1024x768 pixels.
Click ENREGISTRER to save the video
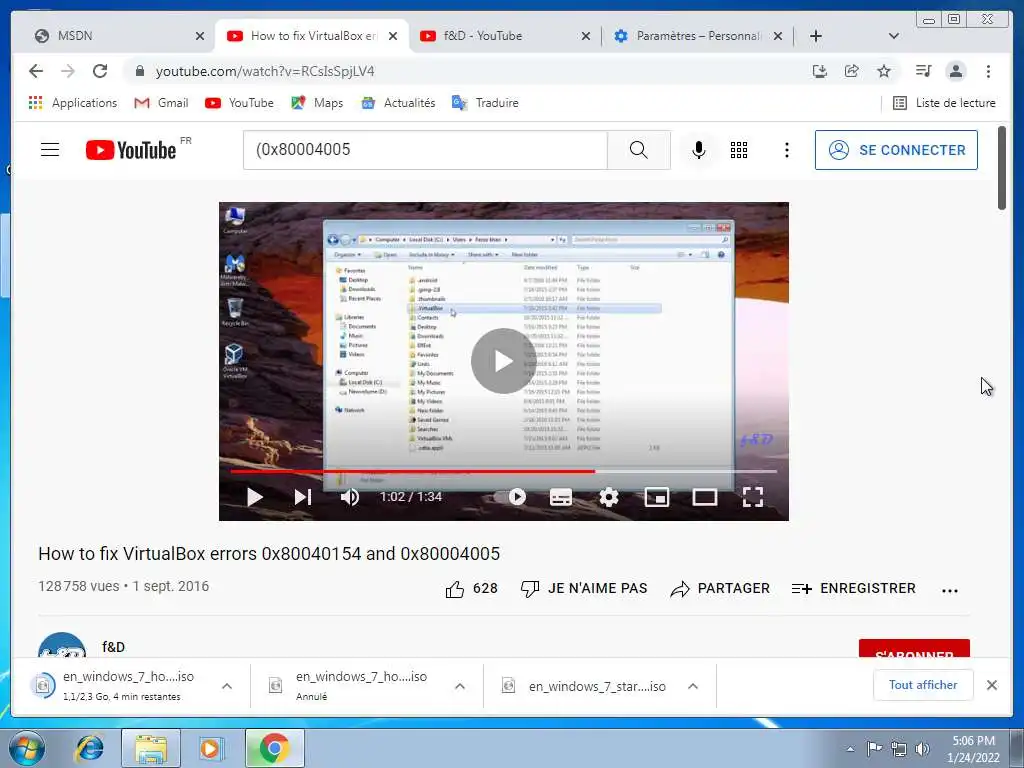coord(854,589)
